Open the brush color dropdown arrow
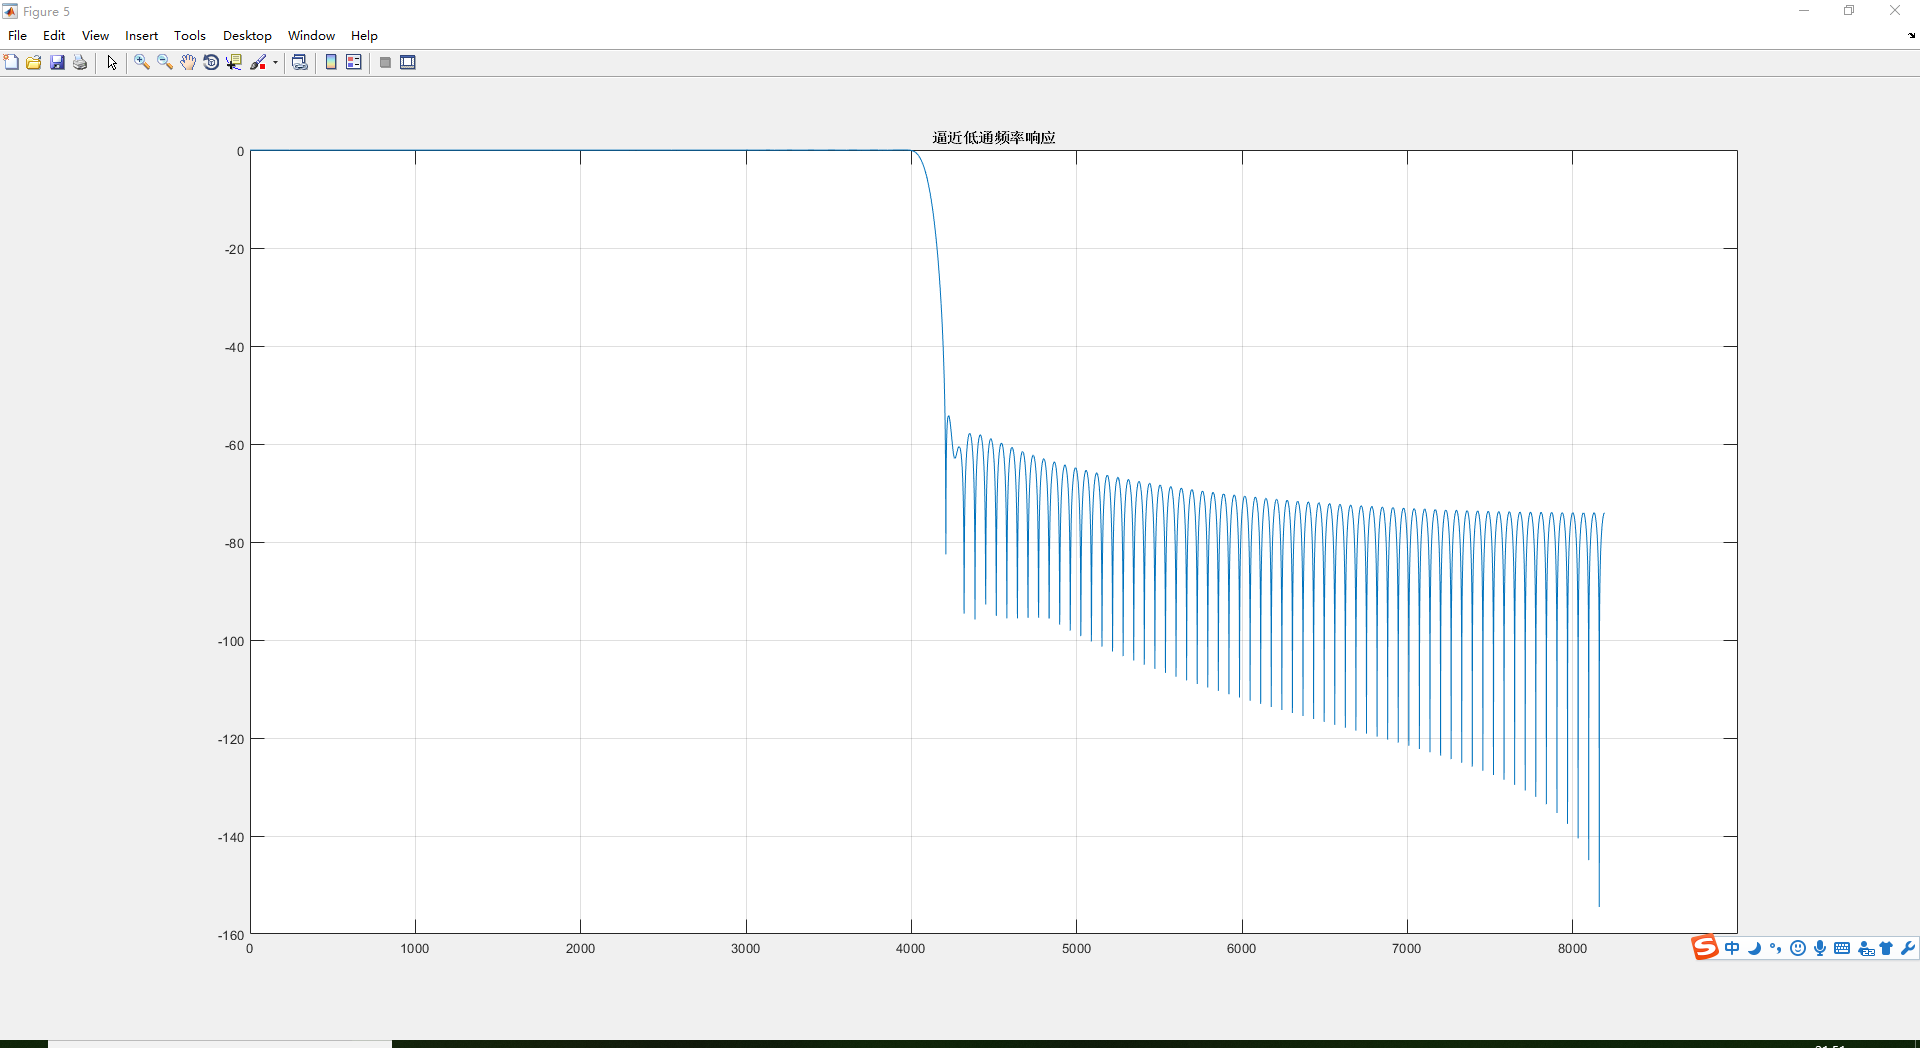Screen dimensions: 1920x1048 (275, 62)
